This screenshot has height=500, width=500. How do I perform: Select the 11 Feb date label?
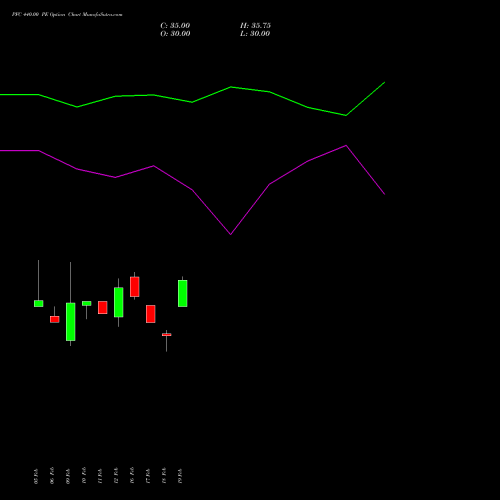click(100, 476)
